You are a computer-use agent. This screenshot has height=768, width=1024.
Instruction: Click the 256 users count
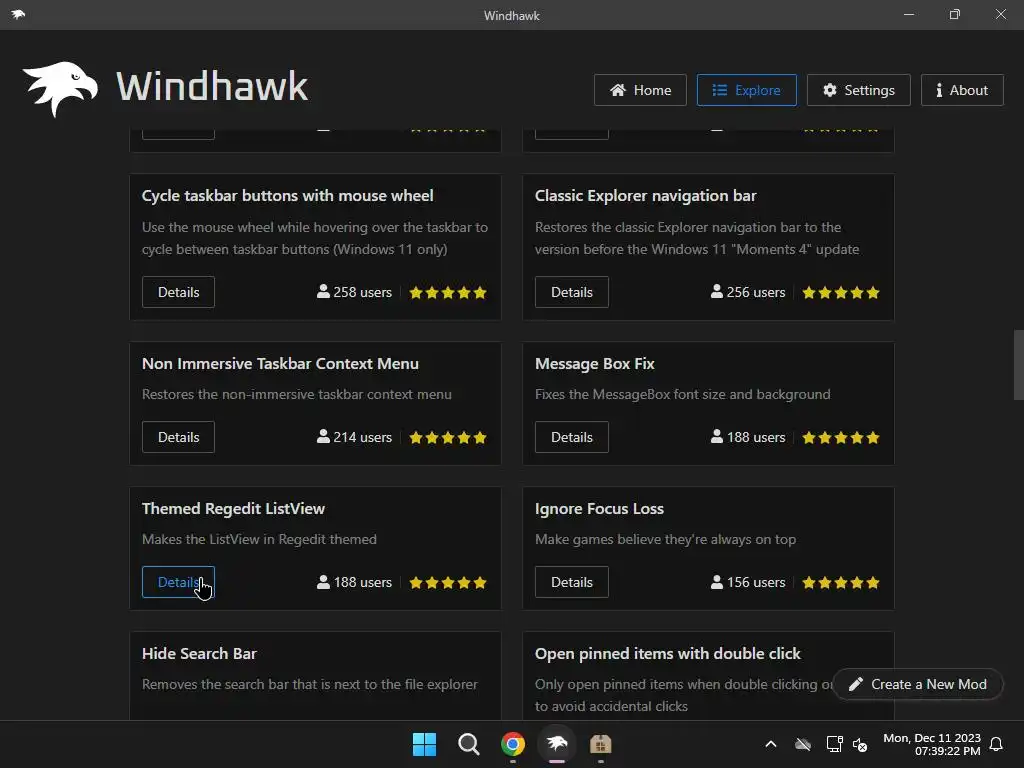pos(748,292)
